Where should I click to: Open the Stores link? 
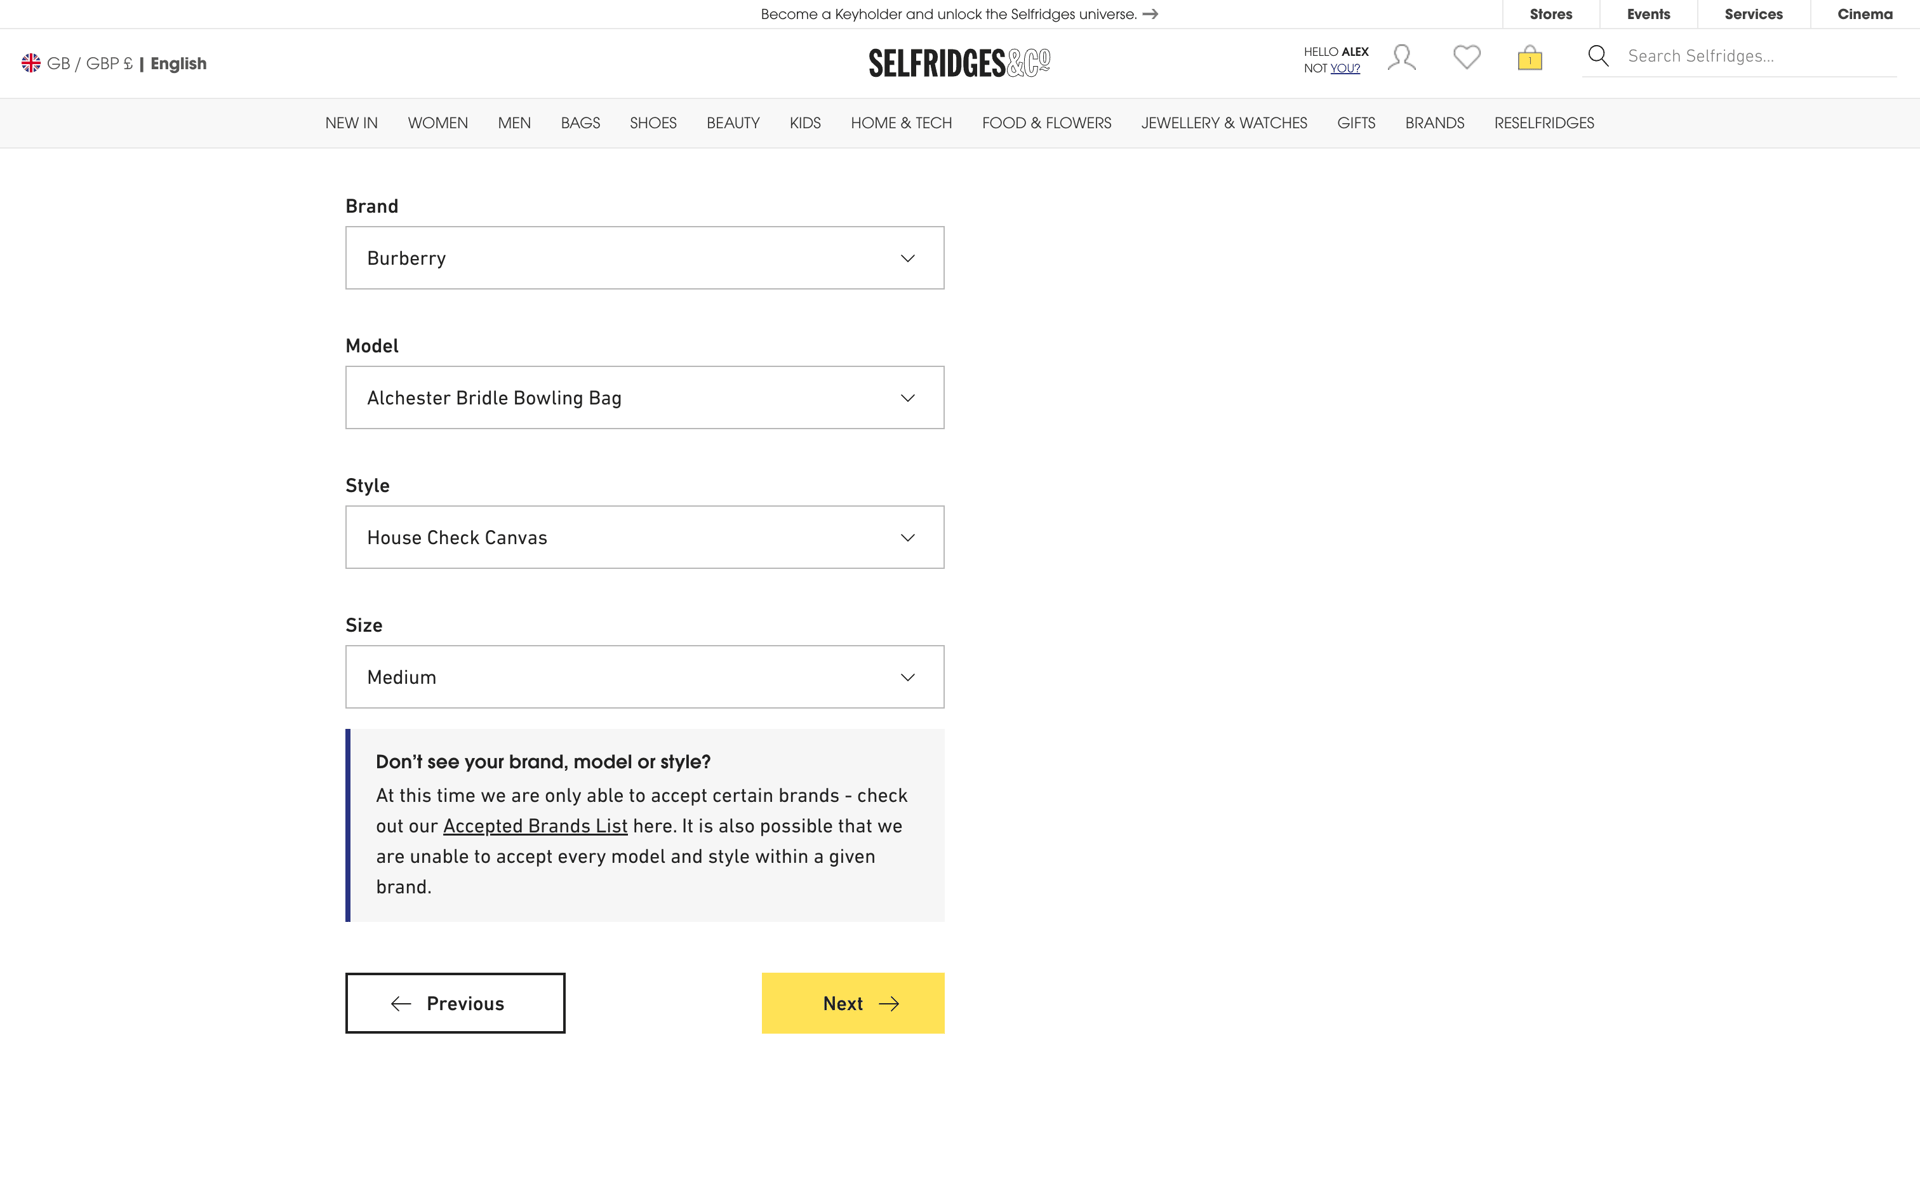click(x=1551, y=14)
